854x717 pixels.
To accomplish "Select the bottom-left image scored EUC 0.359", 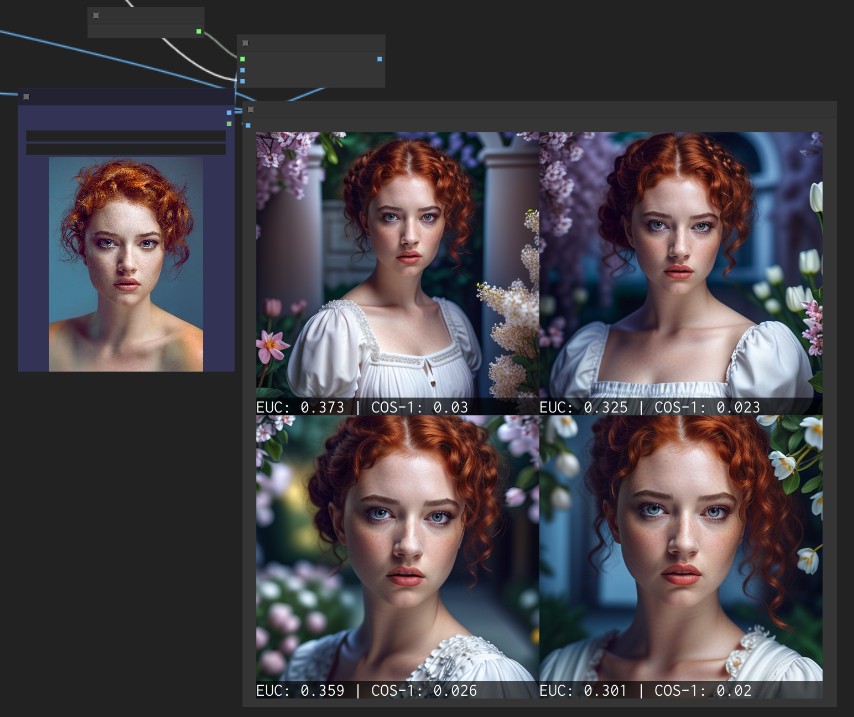I will (396, 550).
